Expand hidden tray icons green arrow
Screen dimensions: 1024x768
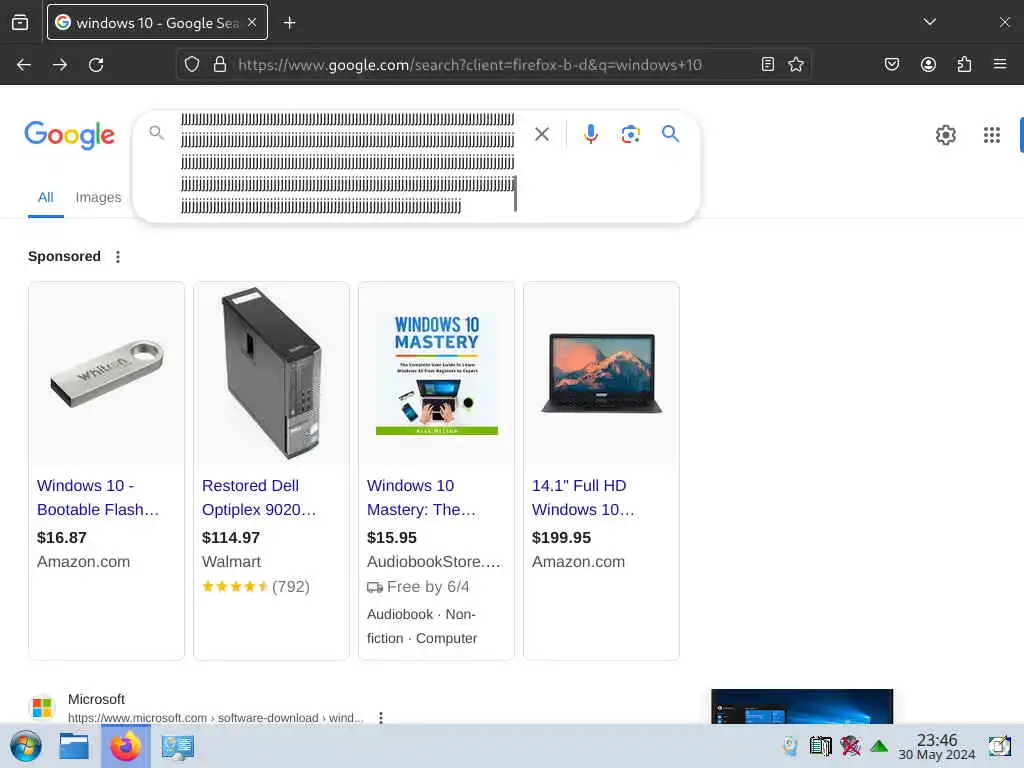click(879, 746)
